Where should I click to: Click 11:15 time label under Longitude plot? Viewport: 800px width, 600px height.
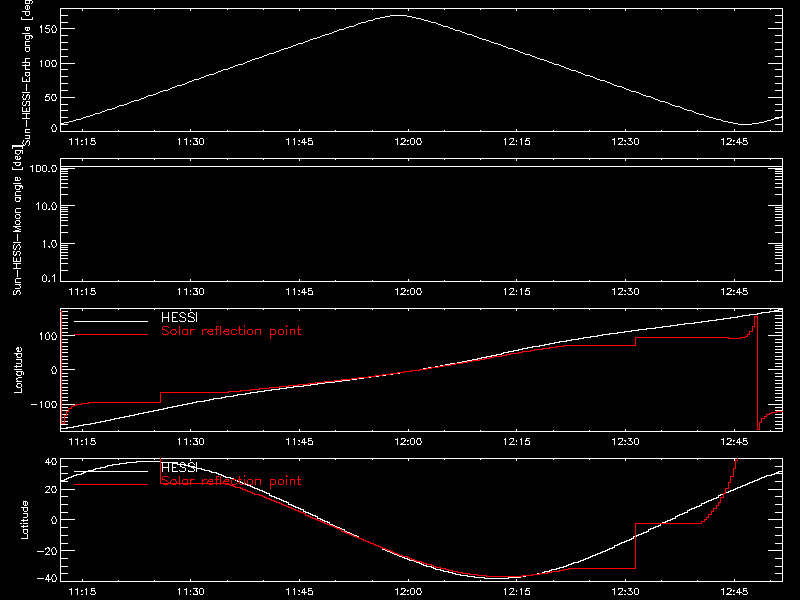click(x=82, y=441)
